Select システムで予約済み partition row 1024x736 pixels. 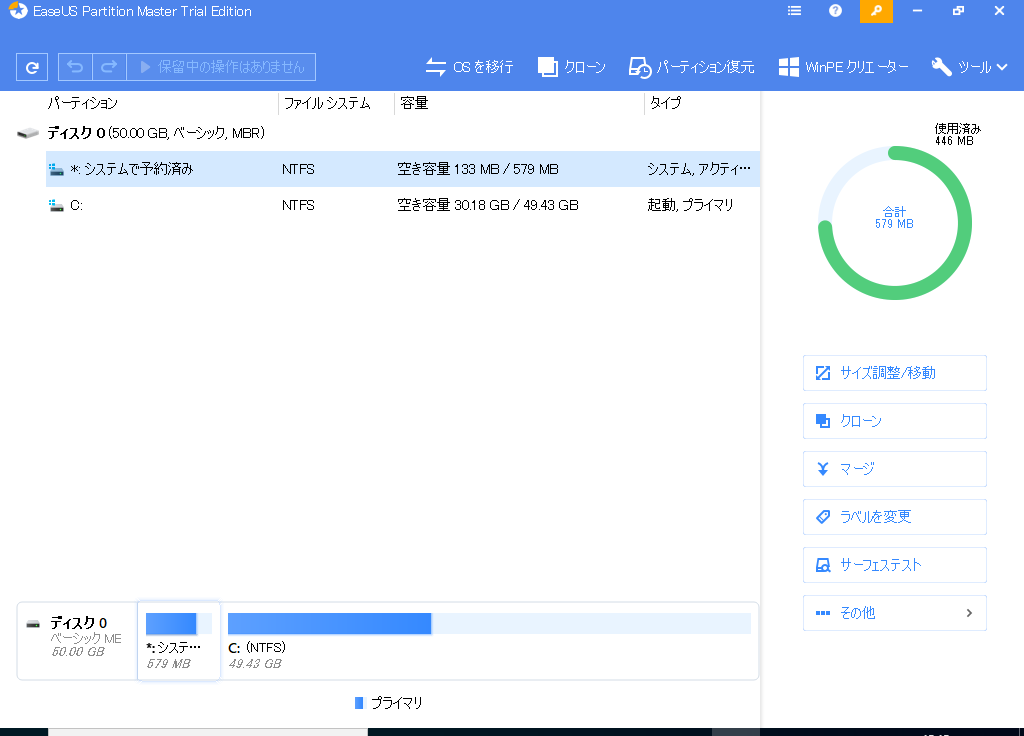pyautogui.click(x=402, y=169)
